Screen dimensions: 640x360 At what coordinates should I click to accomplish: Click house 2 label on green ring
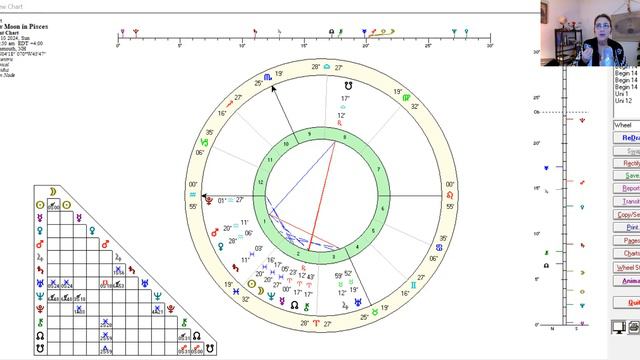coord(298,254)
